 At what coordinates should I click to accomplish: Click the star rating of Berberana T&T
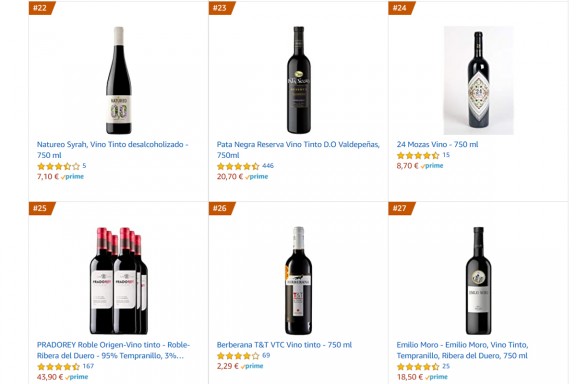point(238,356)
